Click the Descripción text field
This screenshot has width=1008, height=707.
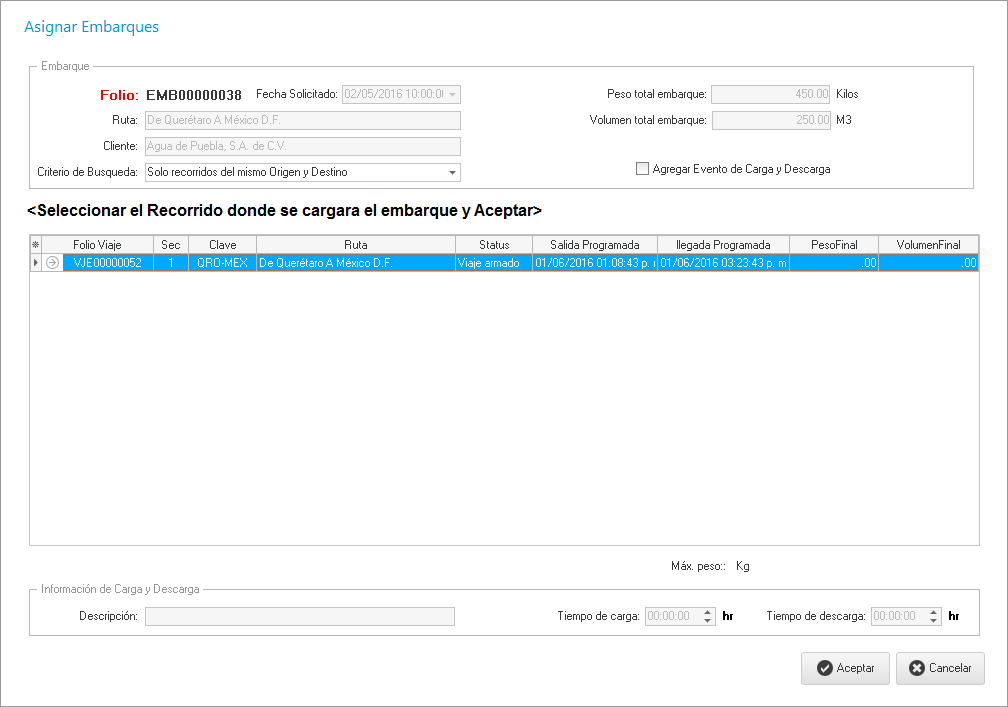pyautogui.click(x=299, y=616)
